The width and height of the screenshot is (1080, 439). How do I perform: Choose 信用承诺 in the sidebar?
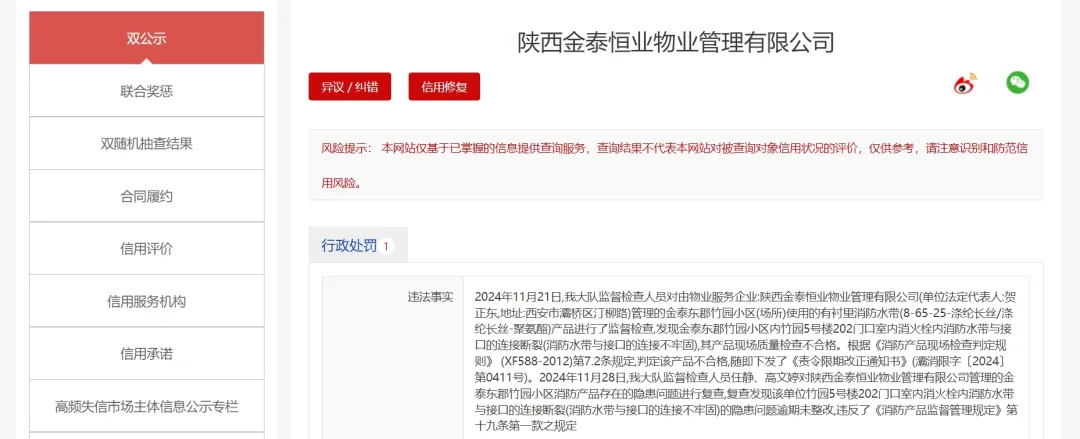point(147,354)
